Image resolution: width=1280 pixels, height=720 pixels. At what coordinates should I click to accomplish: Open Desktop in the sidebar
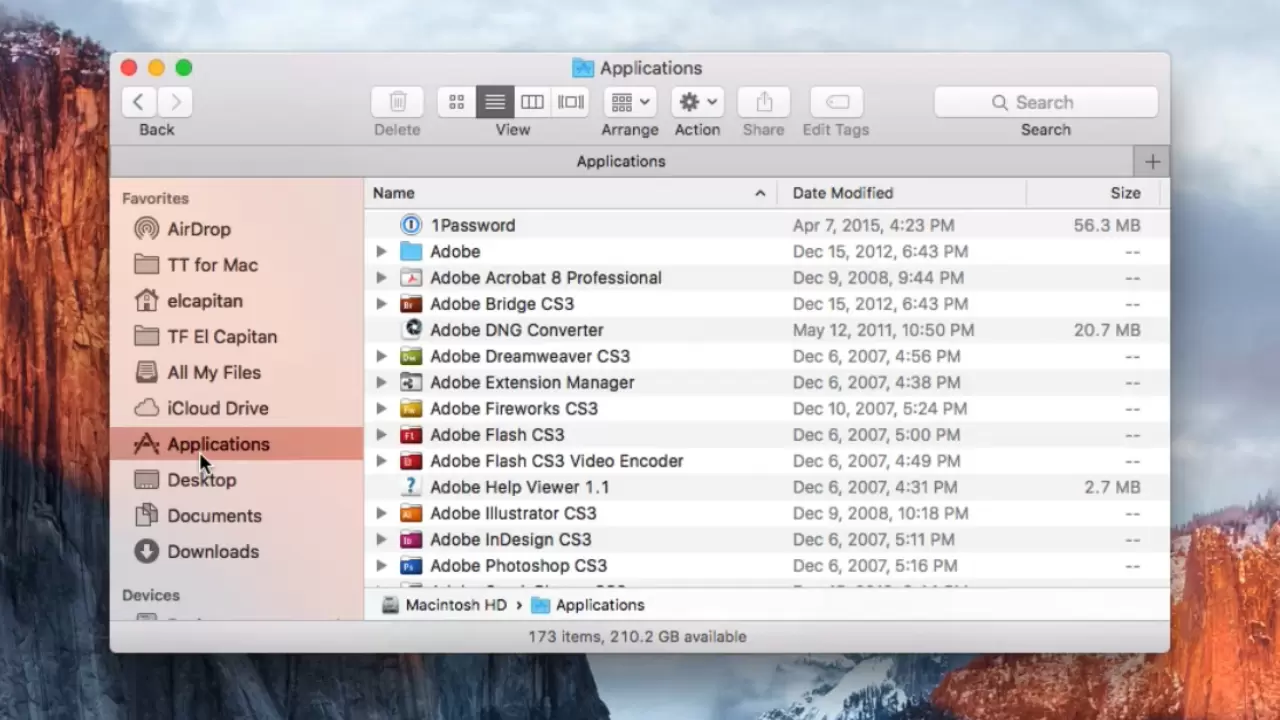point(201,480)
